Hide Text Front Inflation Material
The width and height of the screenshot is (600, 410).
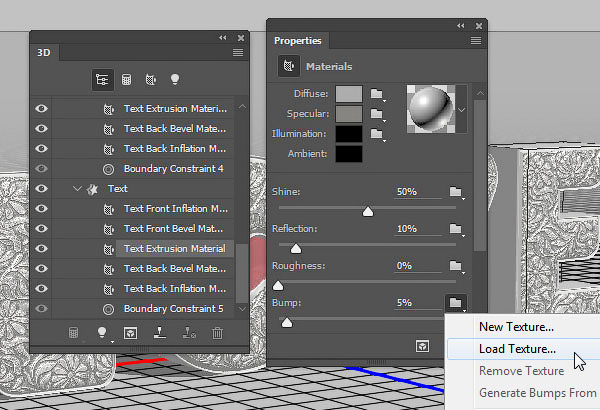pyautogui.click(x=41, y=208)
